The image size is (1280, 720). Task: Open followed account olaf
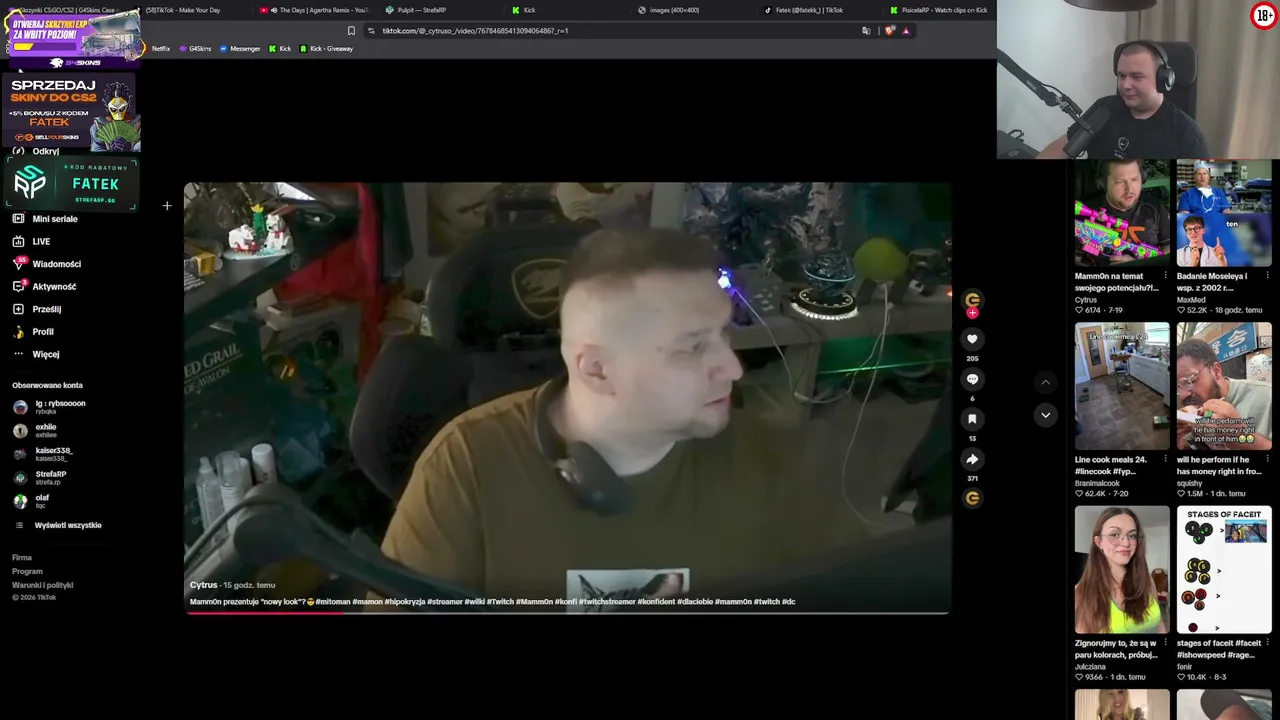pos(31,501)
